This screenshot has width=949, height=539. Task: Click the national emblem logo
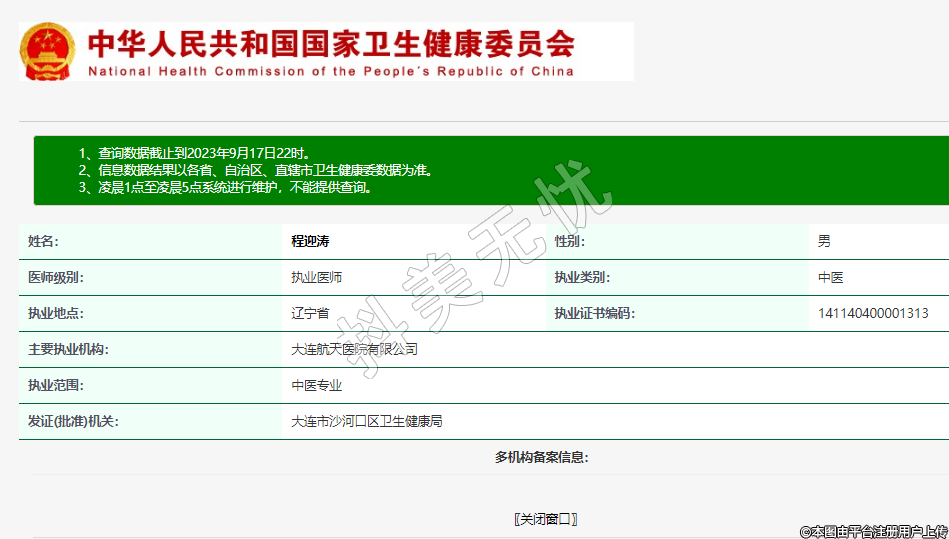click(x=47, y=52)
